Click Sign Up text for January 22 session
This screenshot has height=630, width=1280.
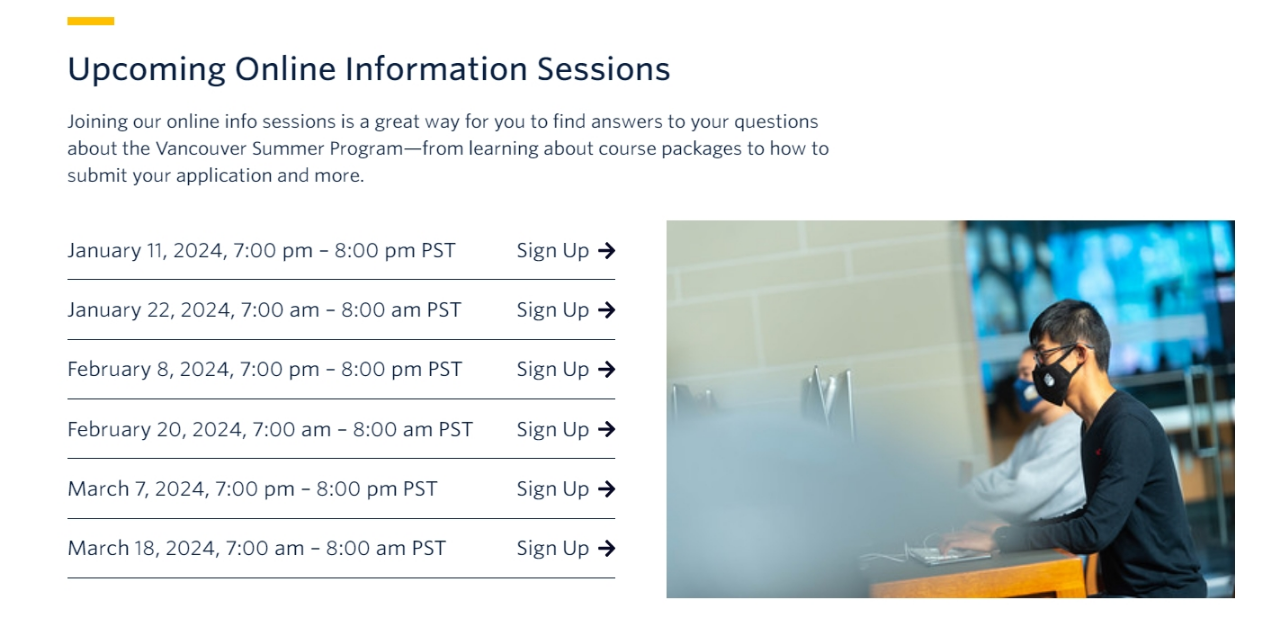point(552,310)
